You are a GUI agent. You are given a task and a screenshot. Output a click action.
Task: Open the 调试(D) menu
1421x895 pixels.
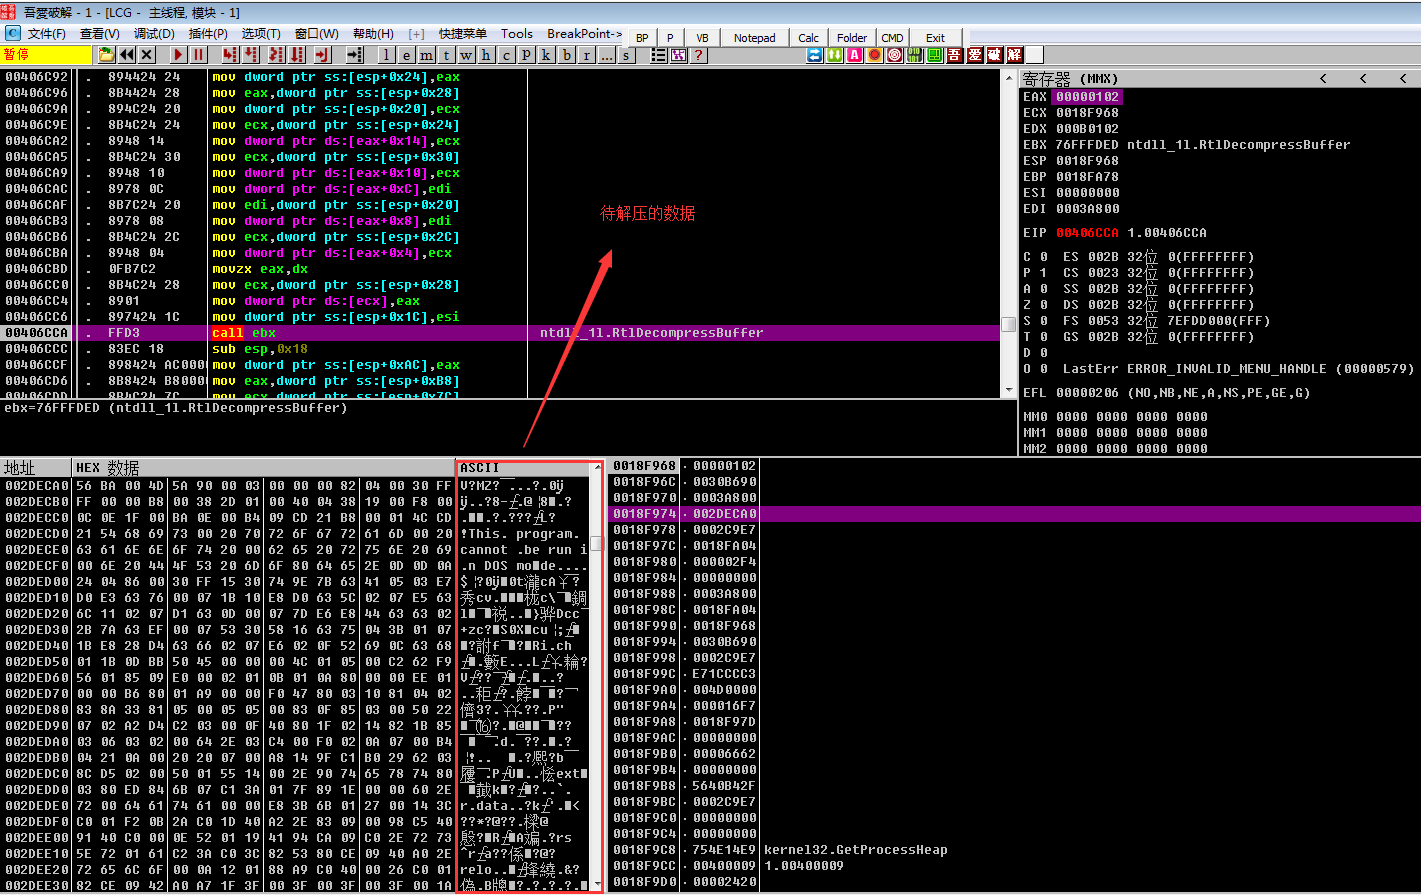pyautogui.click(x=154, y=34)
